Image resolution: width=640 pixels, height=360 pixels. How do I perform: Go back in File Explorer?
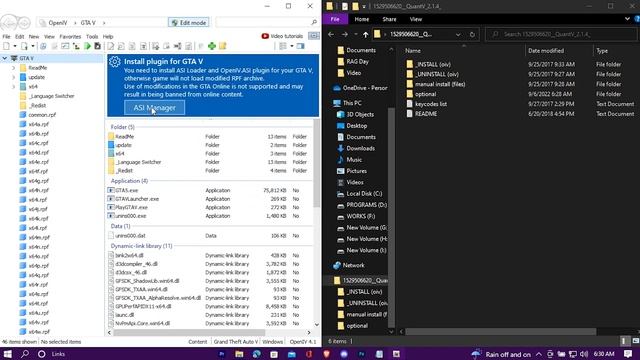click(x=331, y=35)
